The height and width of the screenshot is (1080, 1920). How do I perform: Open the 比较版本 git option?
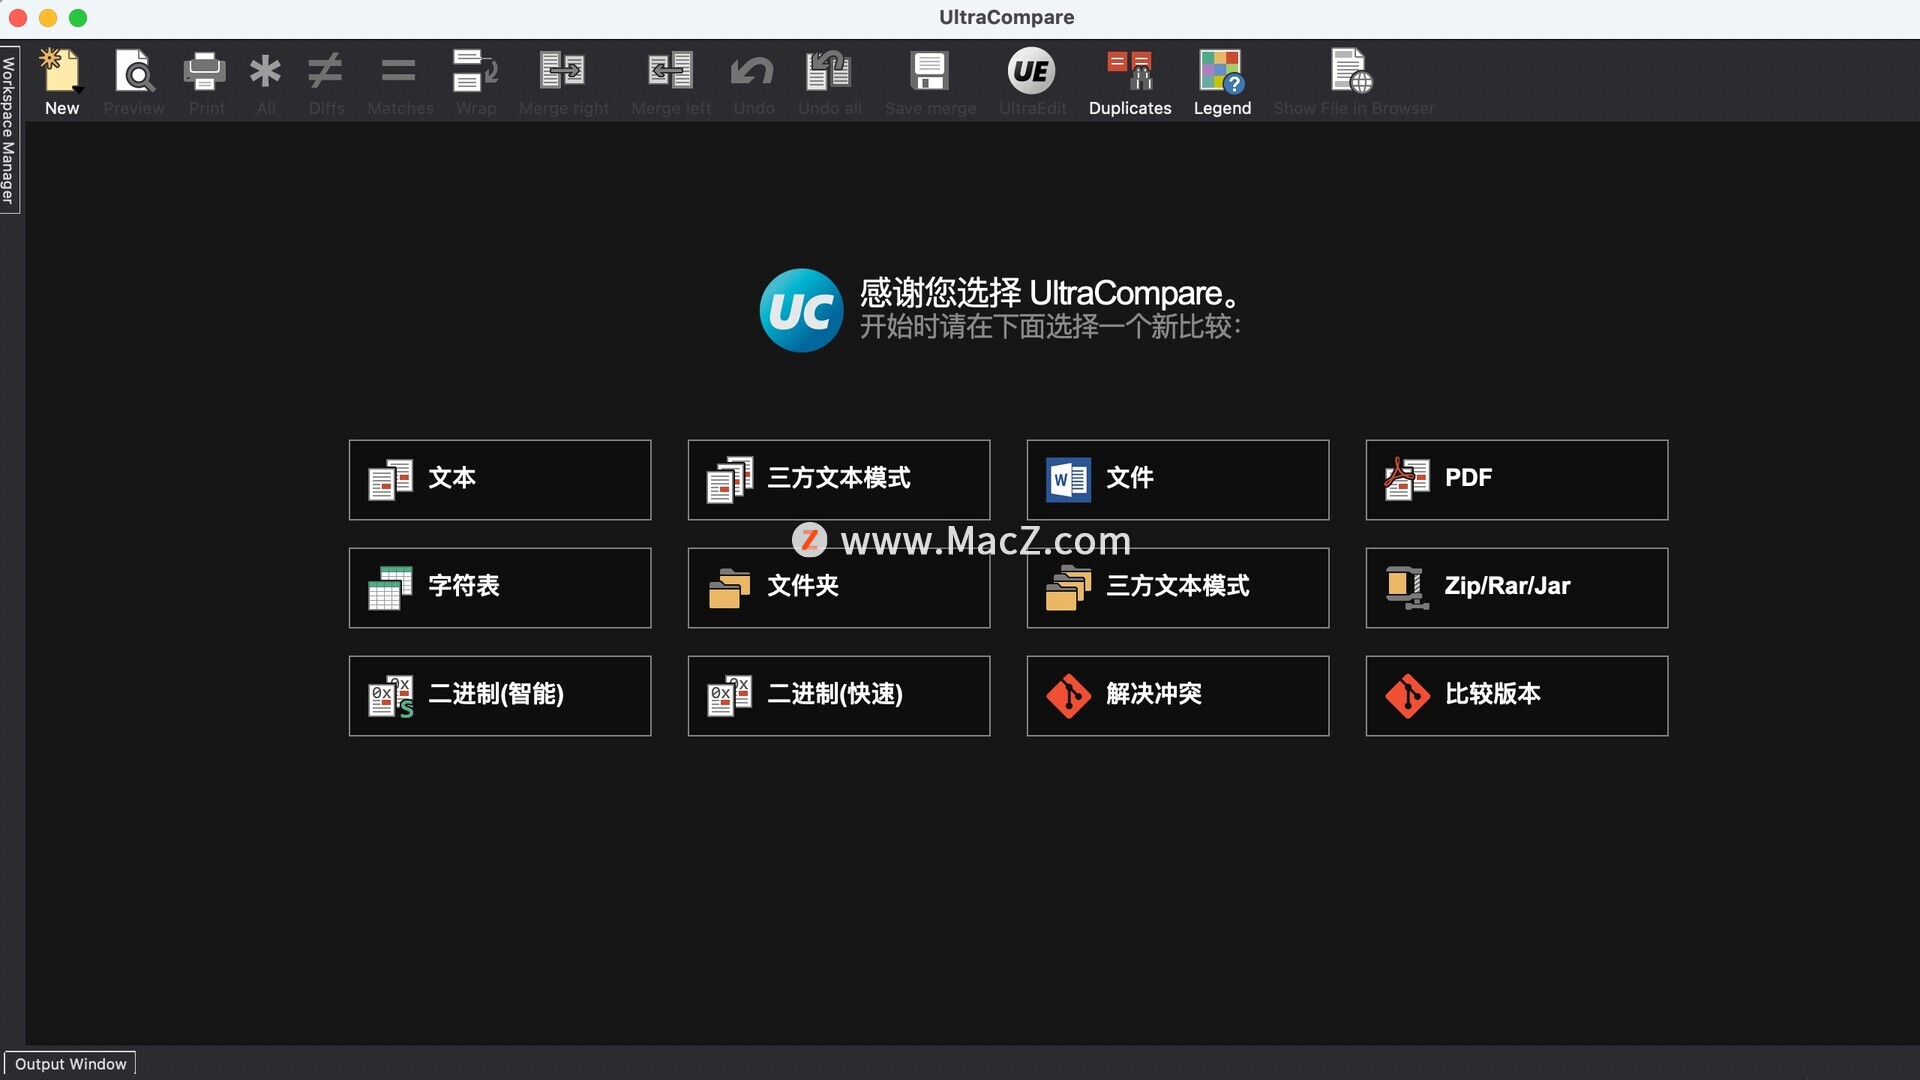(x=1517, y=696)
